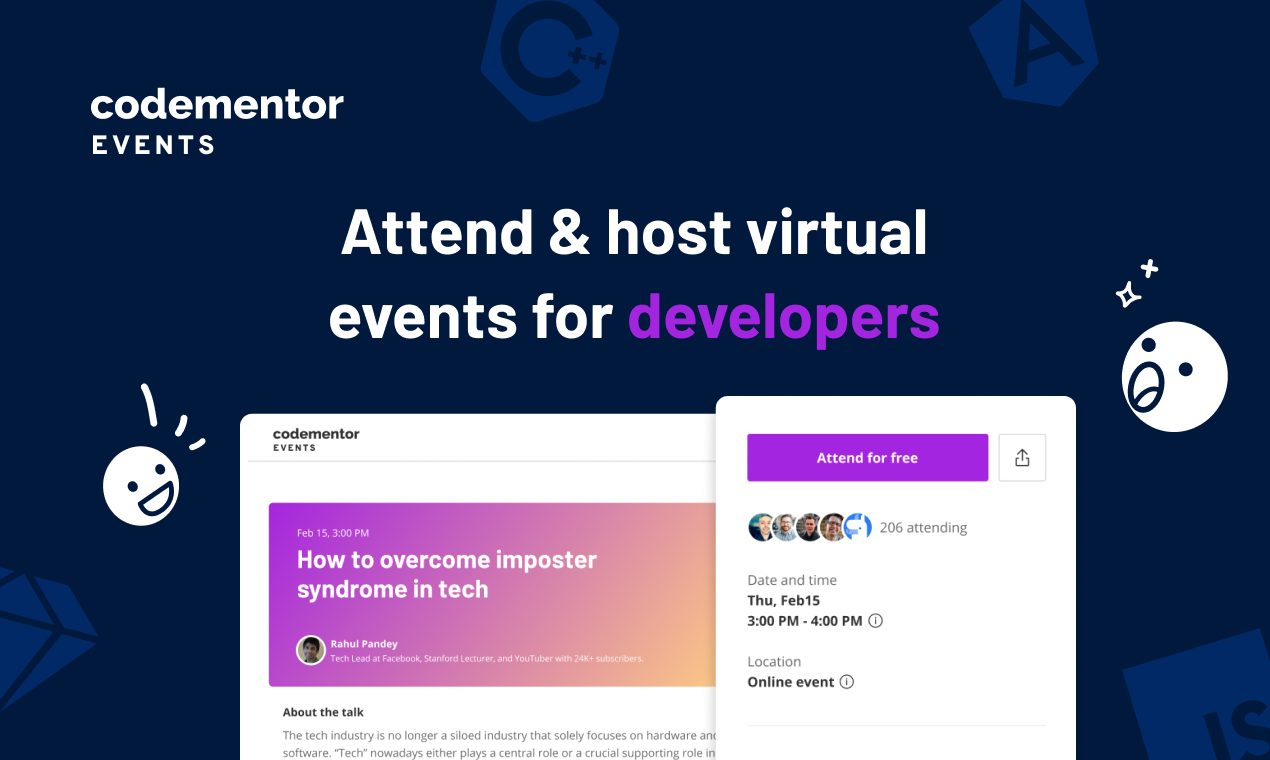Click the Thu, Feb15 date text
Viewport: 1270px width, 760px height.
pos(785,600)
